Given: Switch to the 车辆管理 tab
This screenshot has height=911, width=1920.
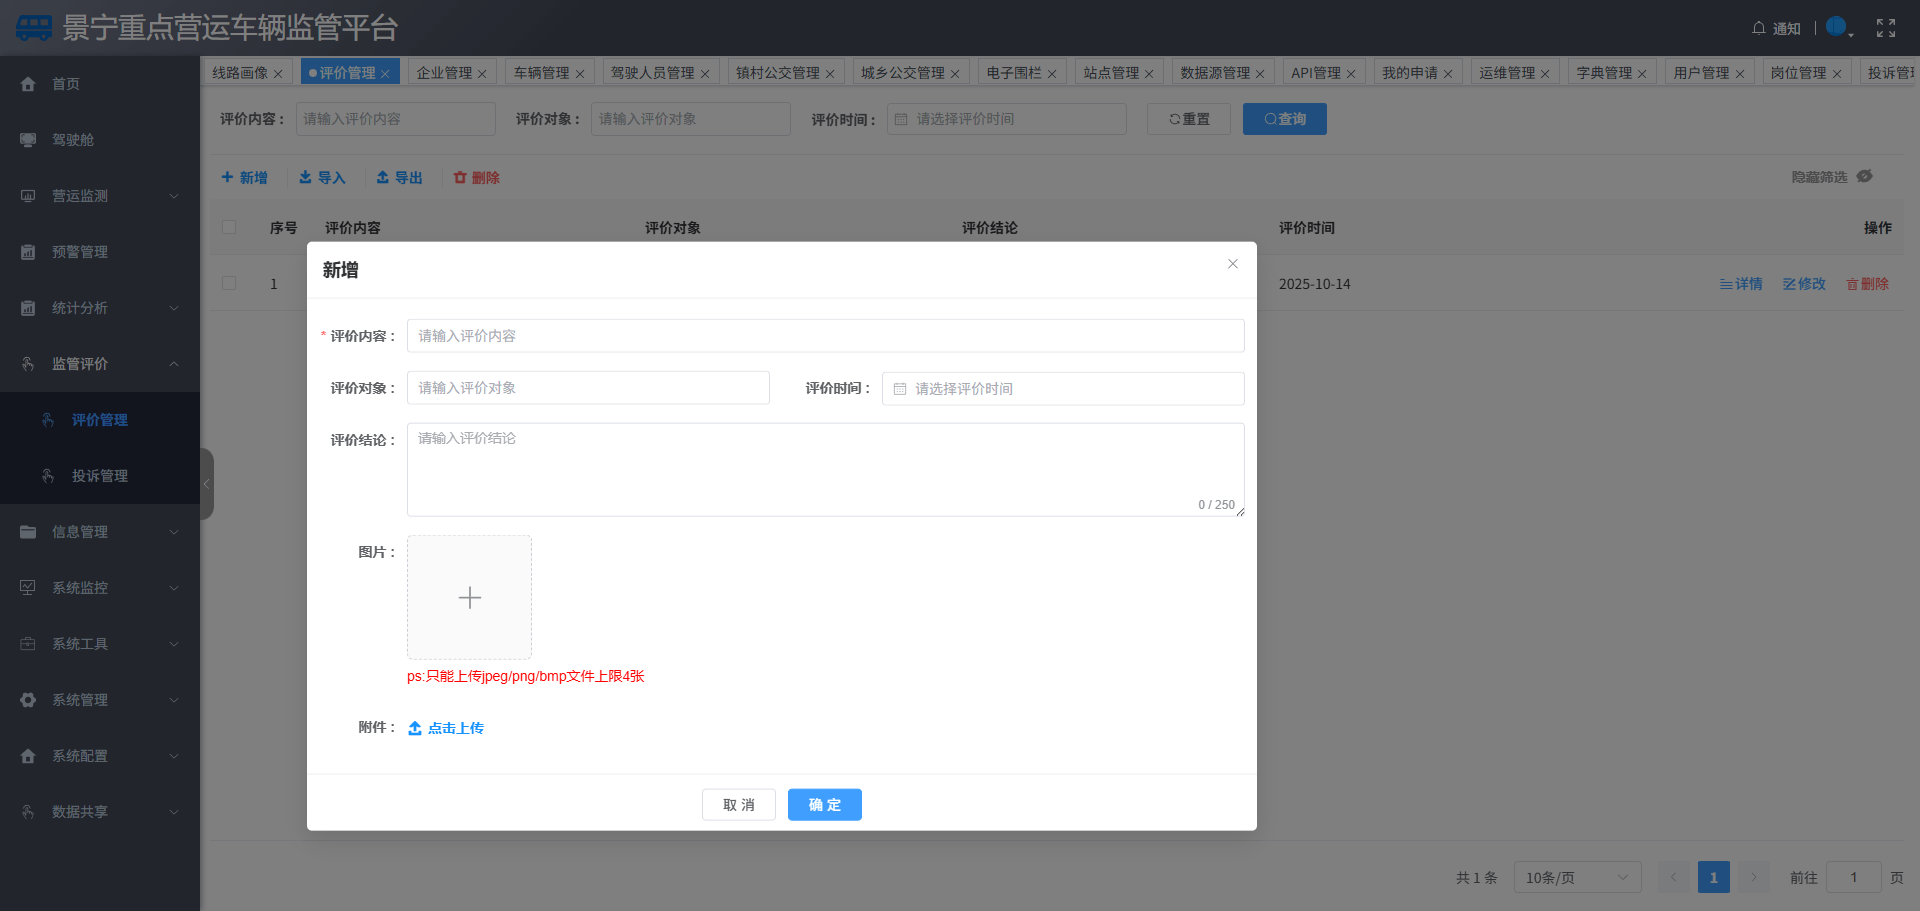Looking at the screenshot, I should [x=541, y=73].
